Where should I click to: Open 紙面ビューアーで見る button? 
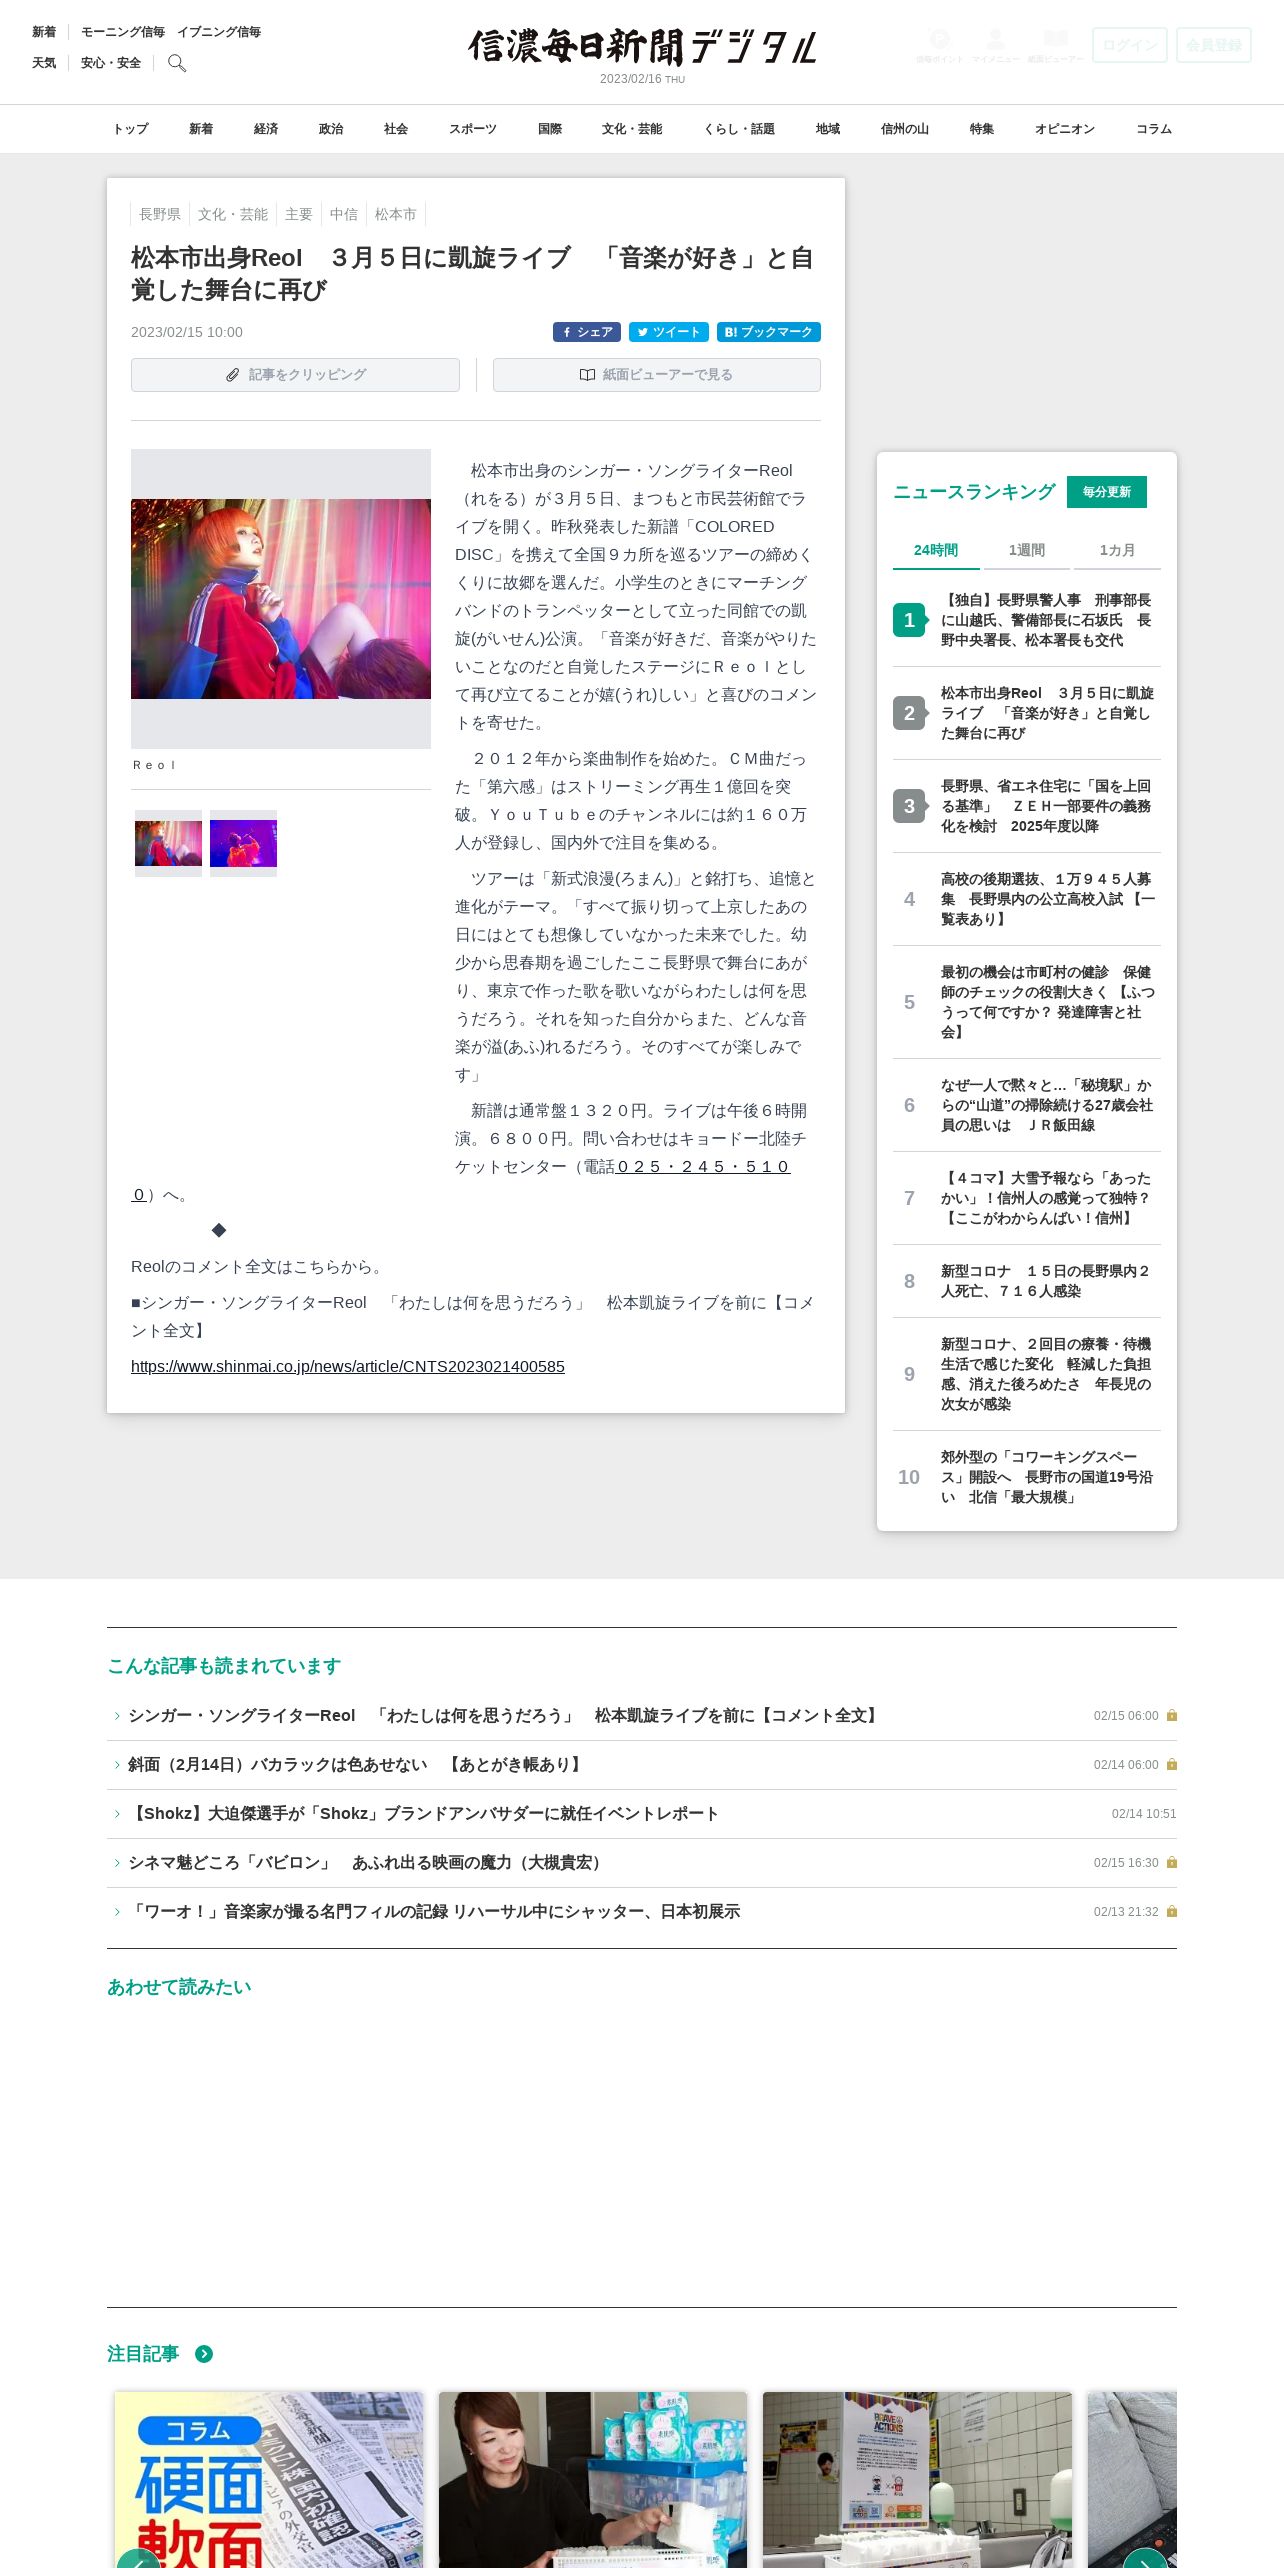click(x=657, y=375)
